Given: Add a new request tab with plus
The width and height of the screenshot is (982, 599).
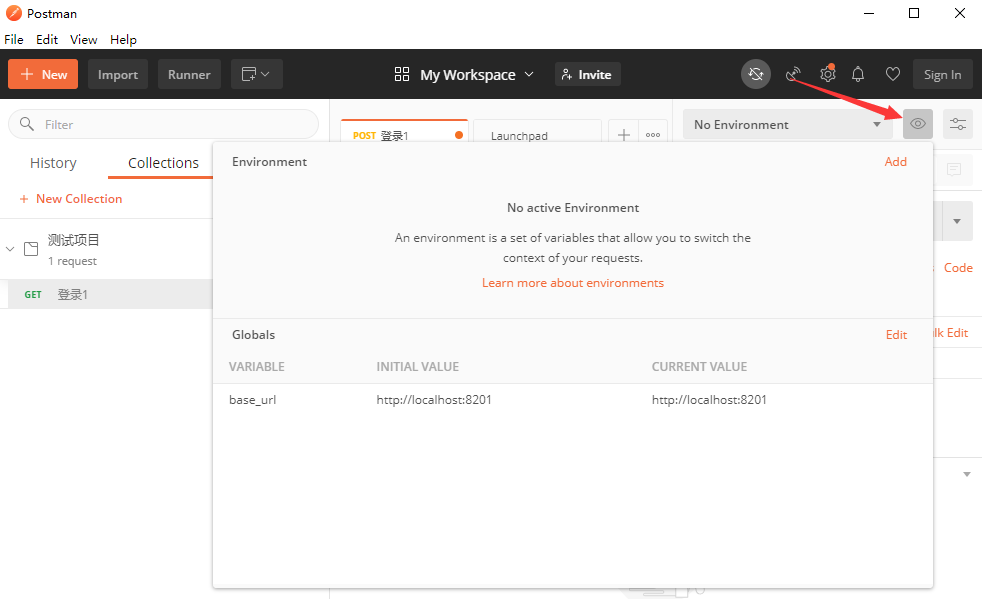Looking at the screenshot, I should point(624,135).
